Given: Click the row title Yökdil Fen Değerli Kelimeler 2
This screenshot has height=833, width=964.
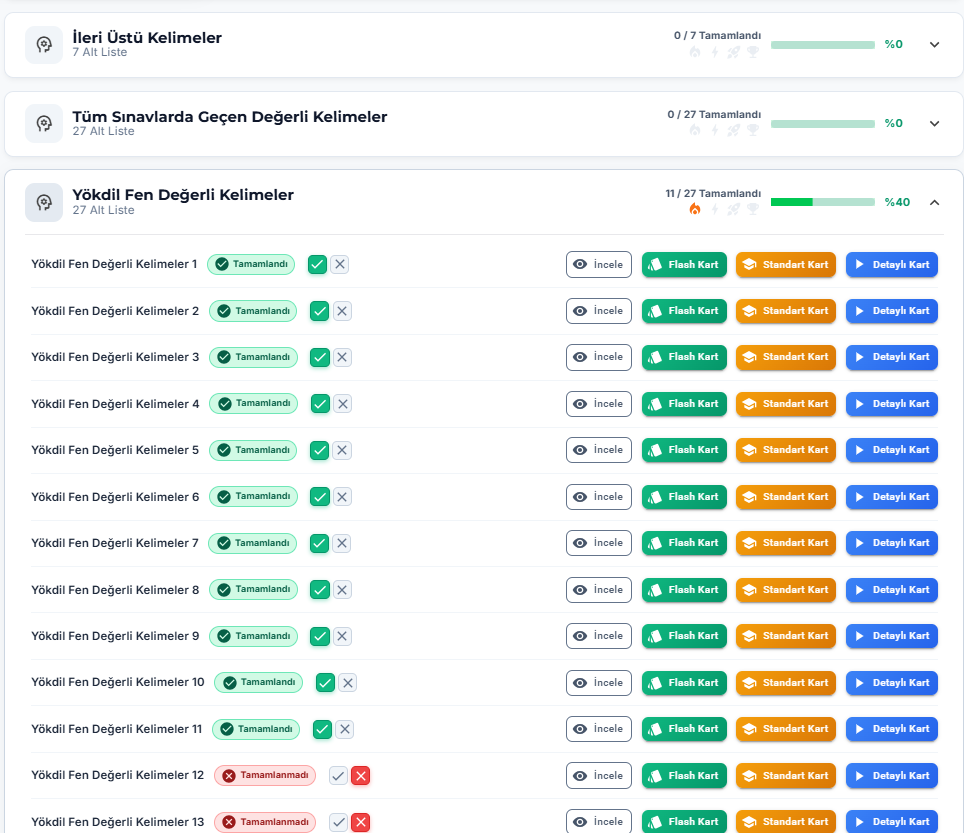Looking at the screenshot, I should tap(115, 311).
